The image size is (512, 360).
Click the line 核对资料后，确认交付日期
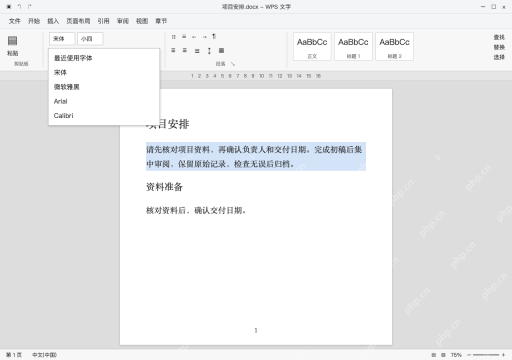click(196, 210)
